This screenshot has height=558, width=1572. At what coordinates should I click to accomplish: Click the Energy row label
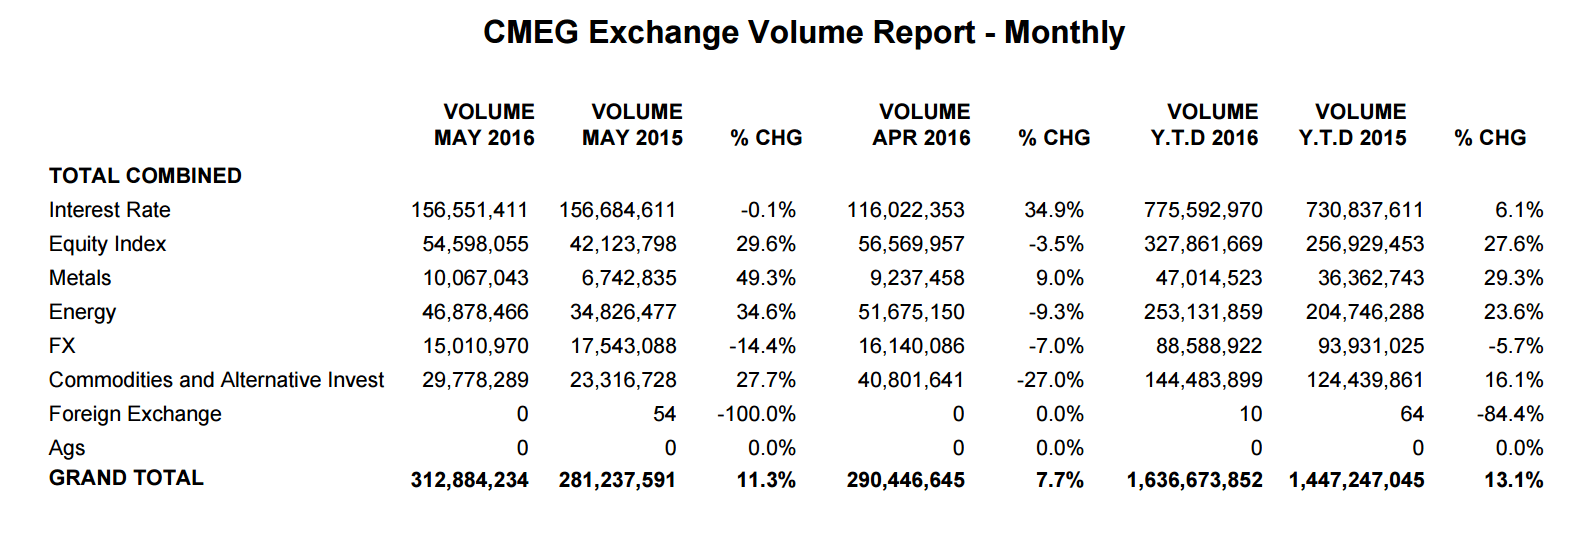(x=82, y=312)
